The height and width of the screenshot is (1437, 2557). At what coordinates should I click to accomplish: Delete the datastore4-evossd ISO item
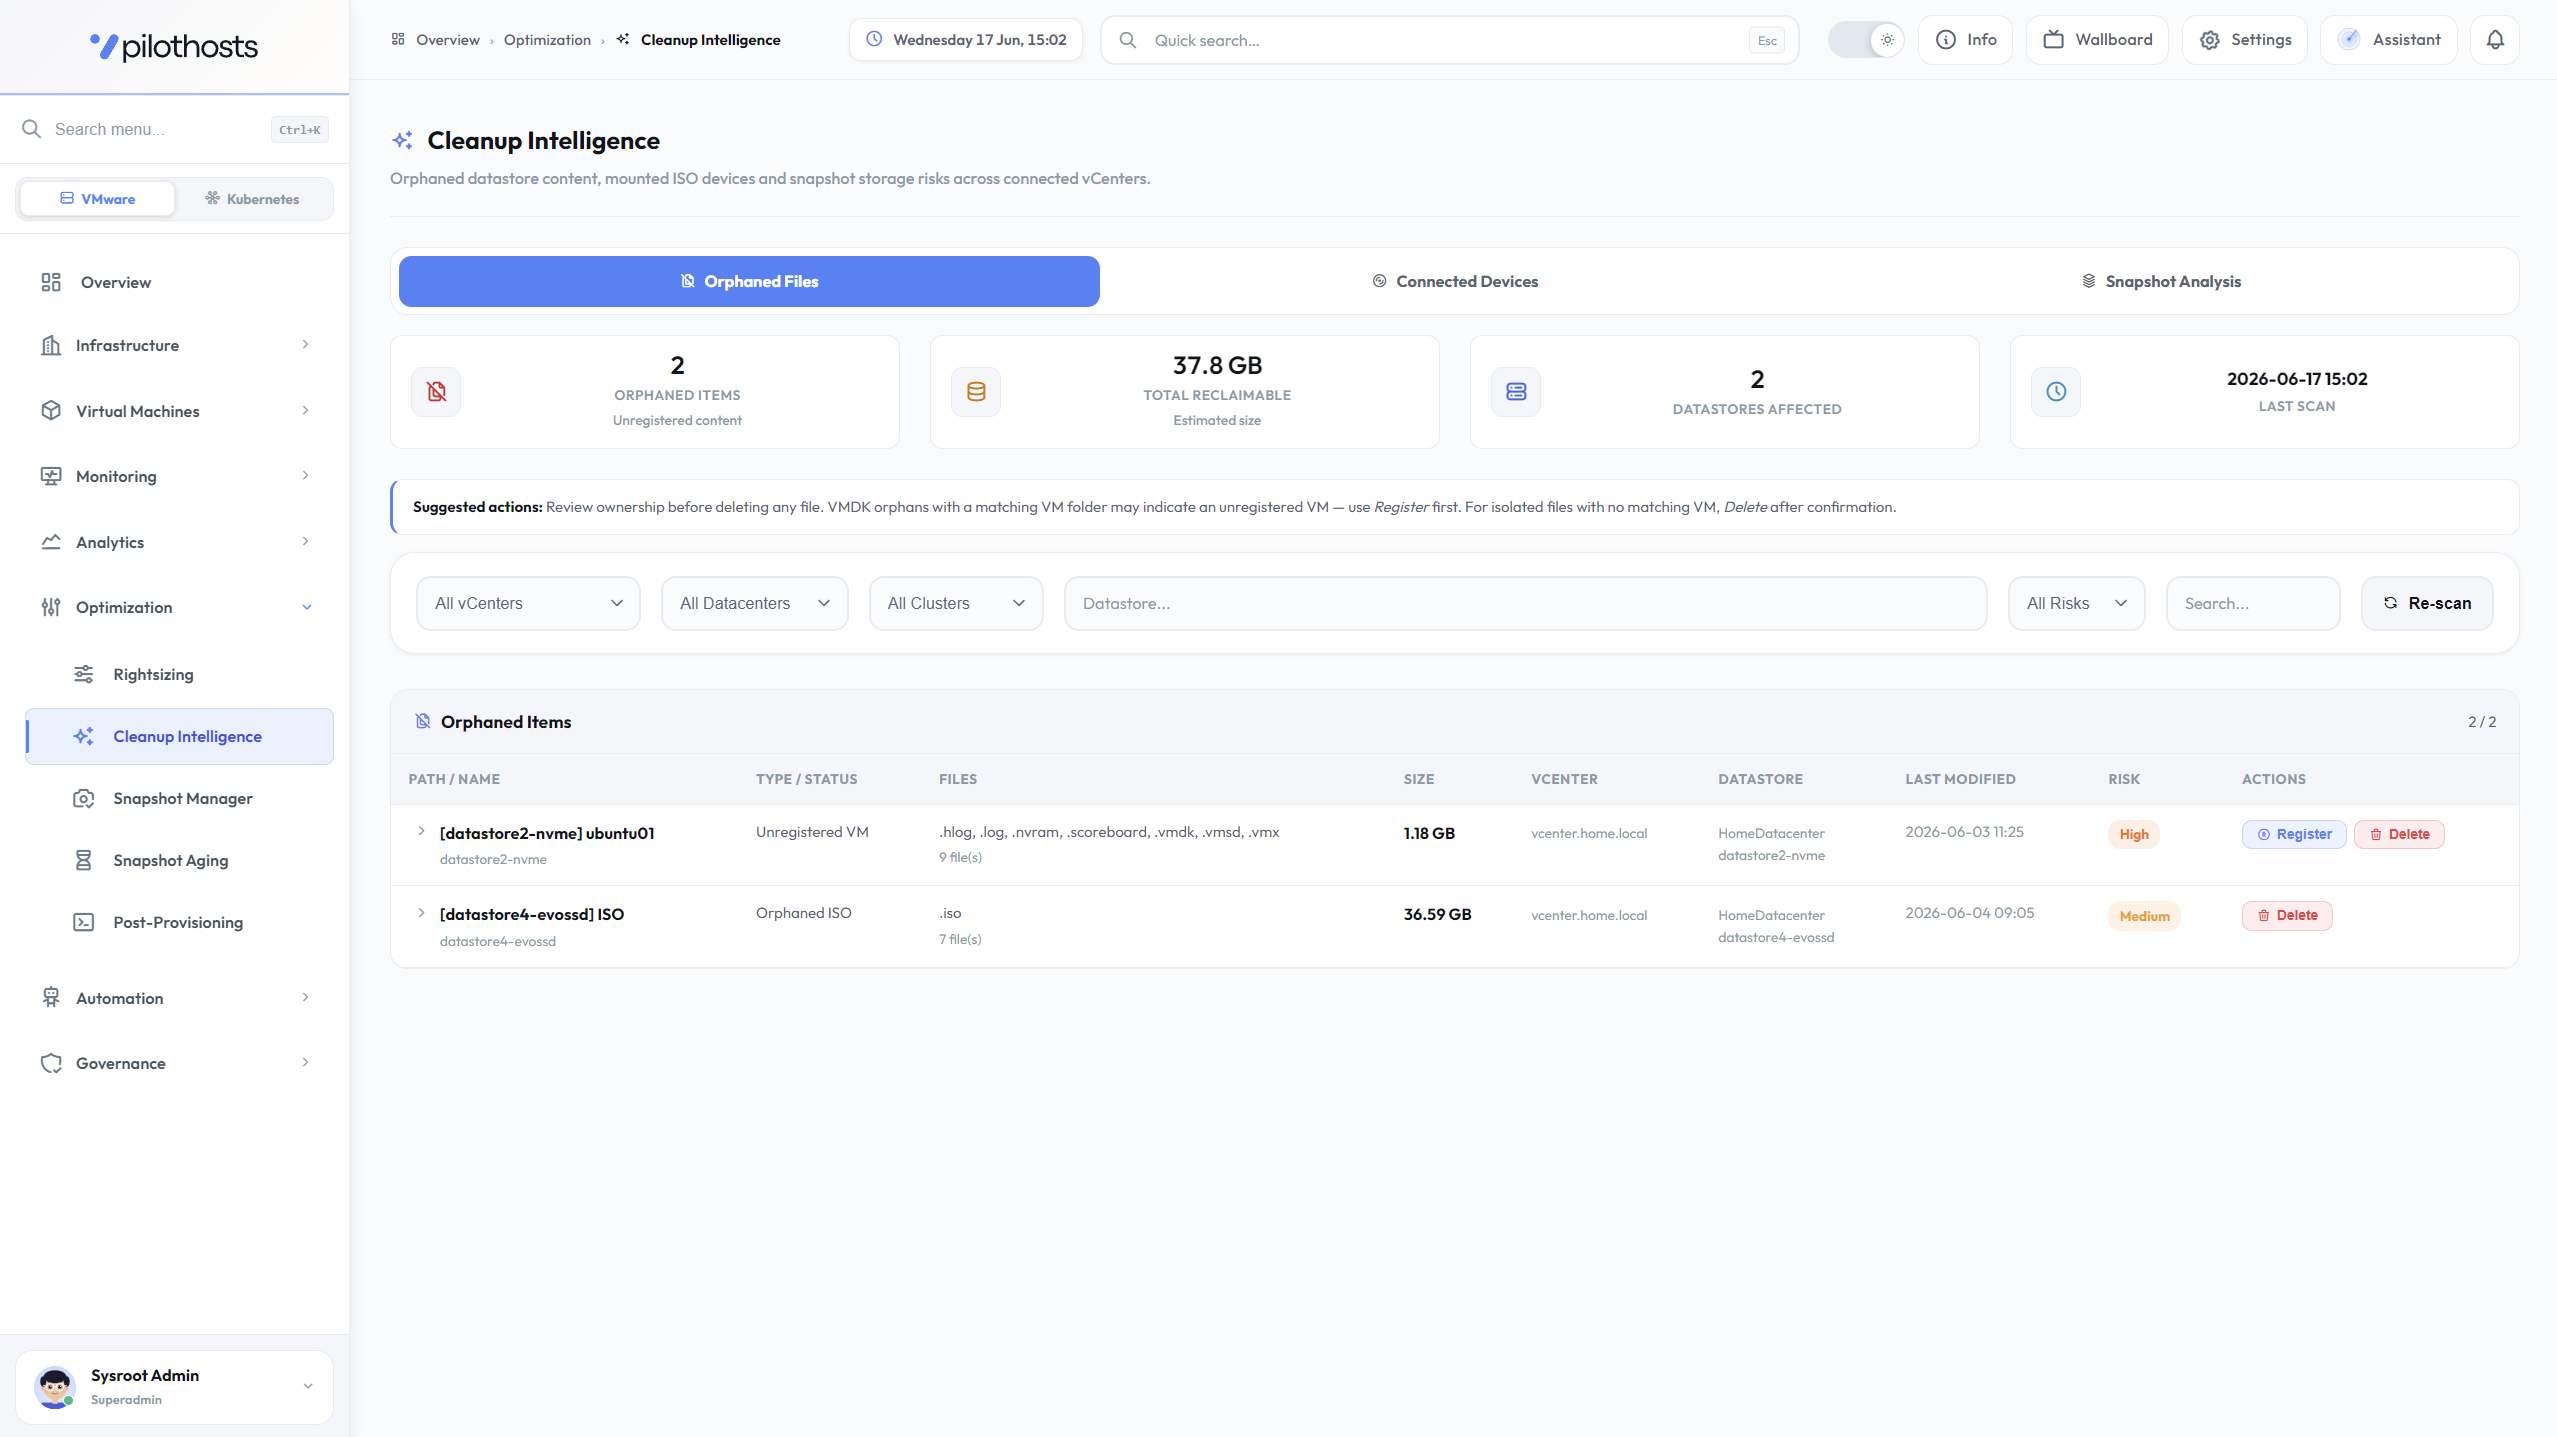point(2287,915)
